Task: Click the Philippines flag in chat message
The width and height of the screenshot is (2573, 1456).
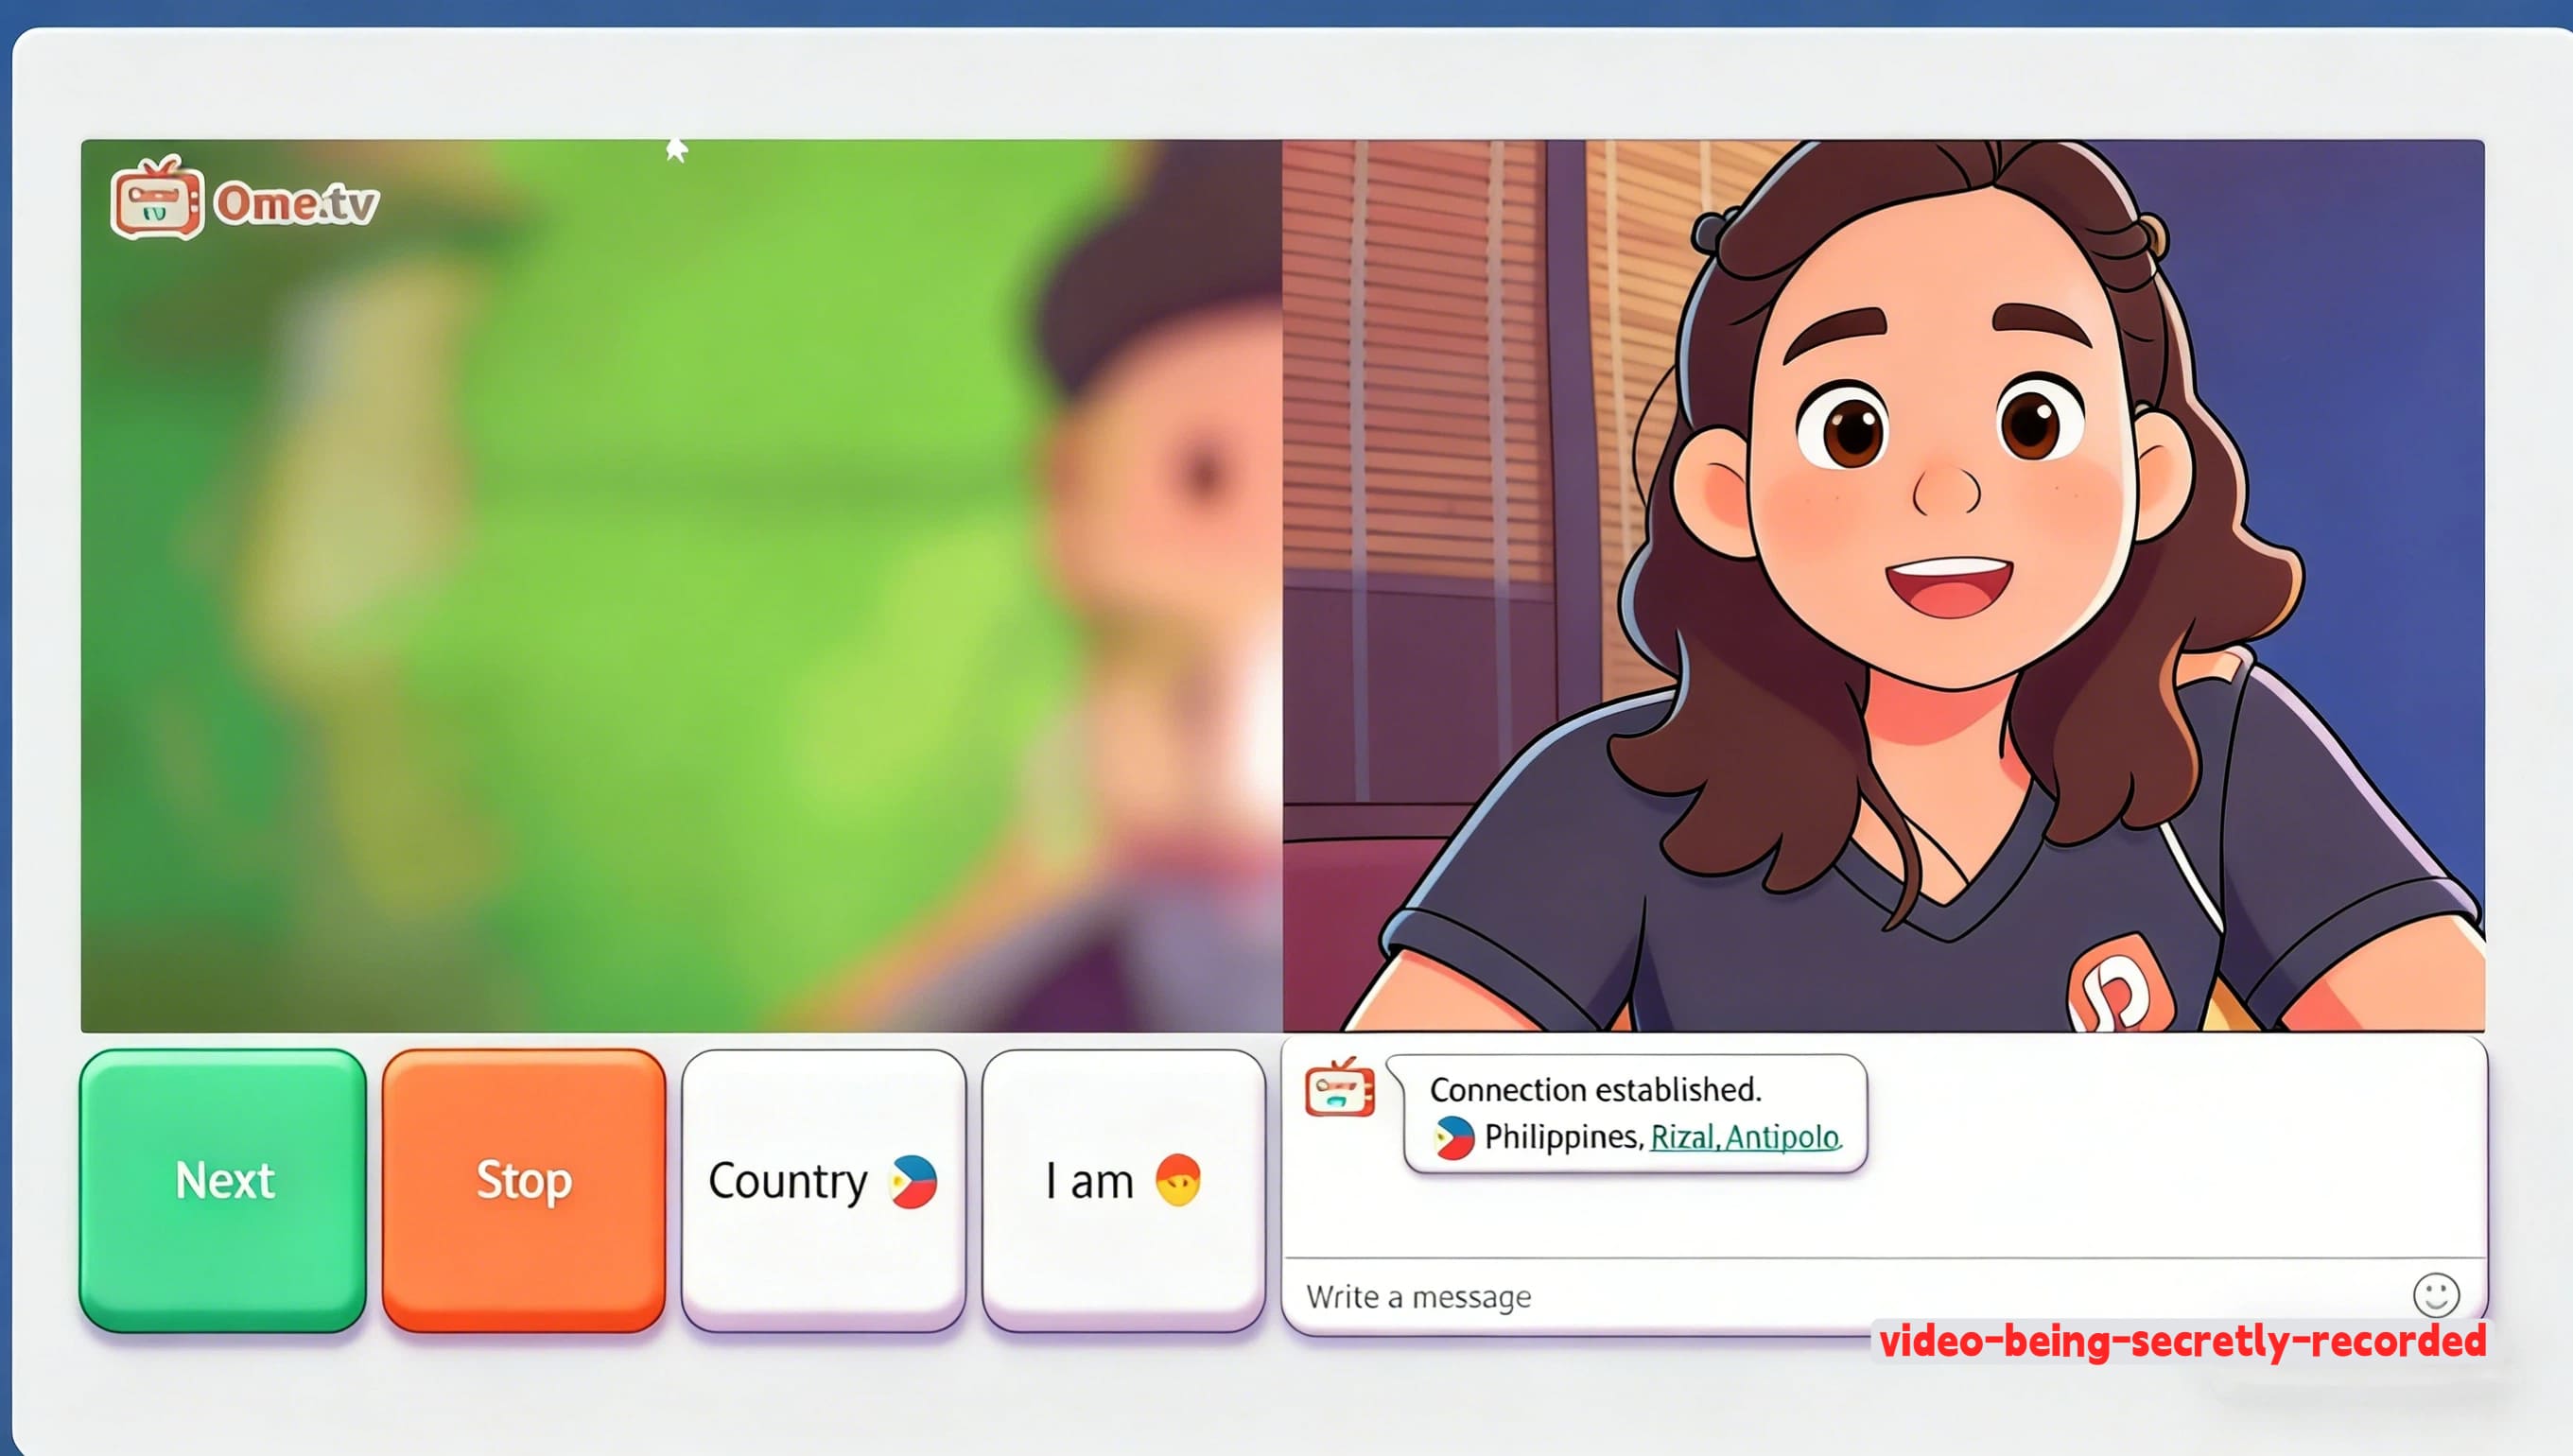Action: tap(1454, 1138)
